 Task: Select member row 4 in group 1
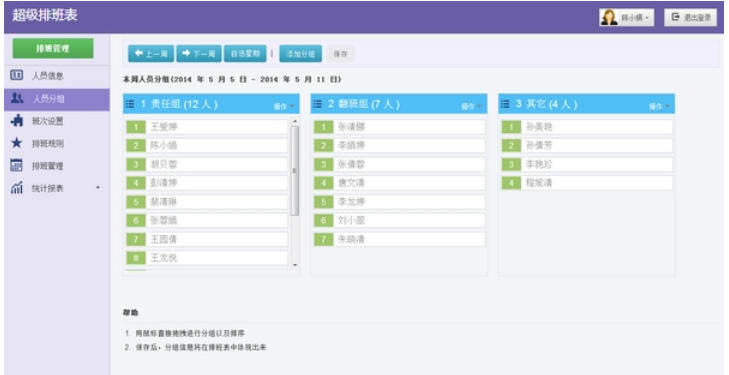click(x=207, y=183)
